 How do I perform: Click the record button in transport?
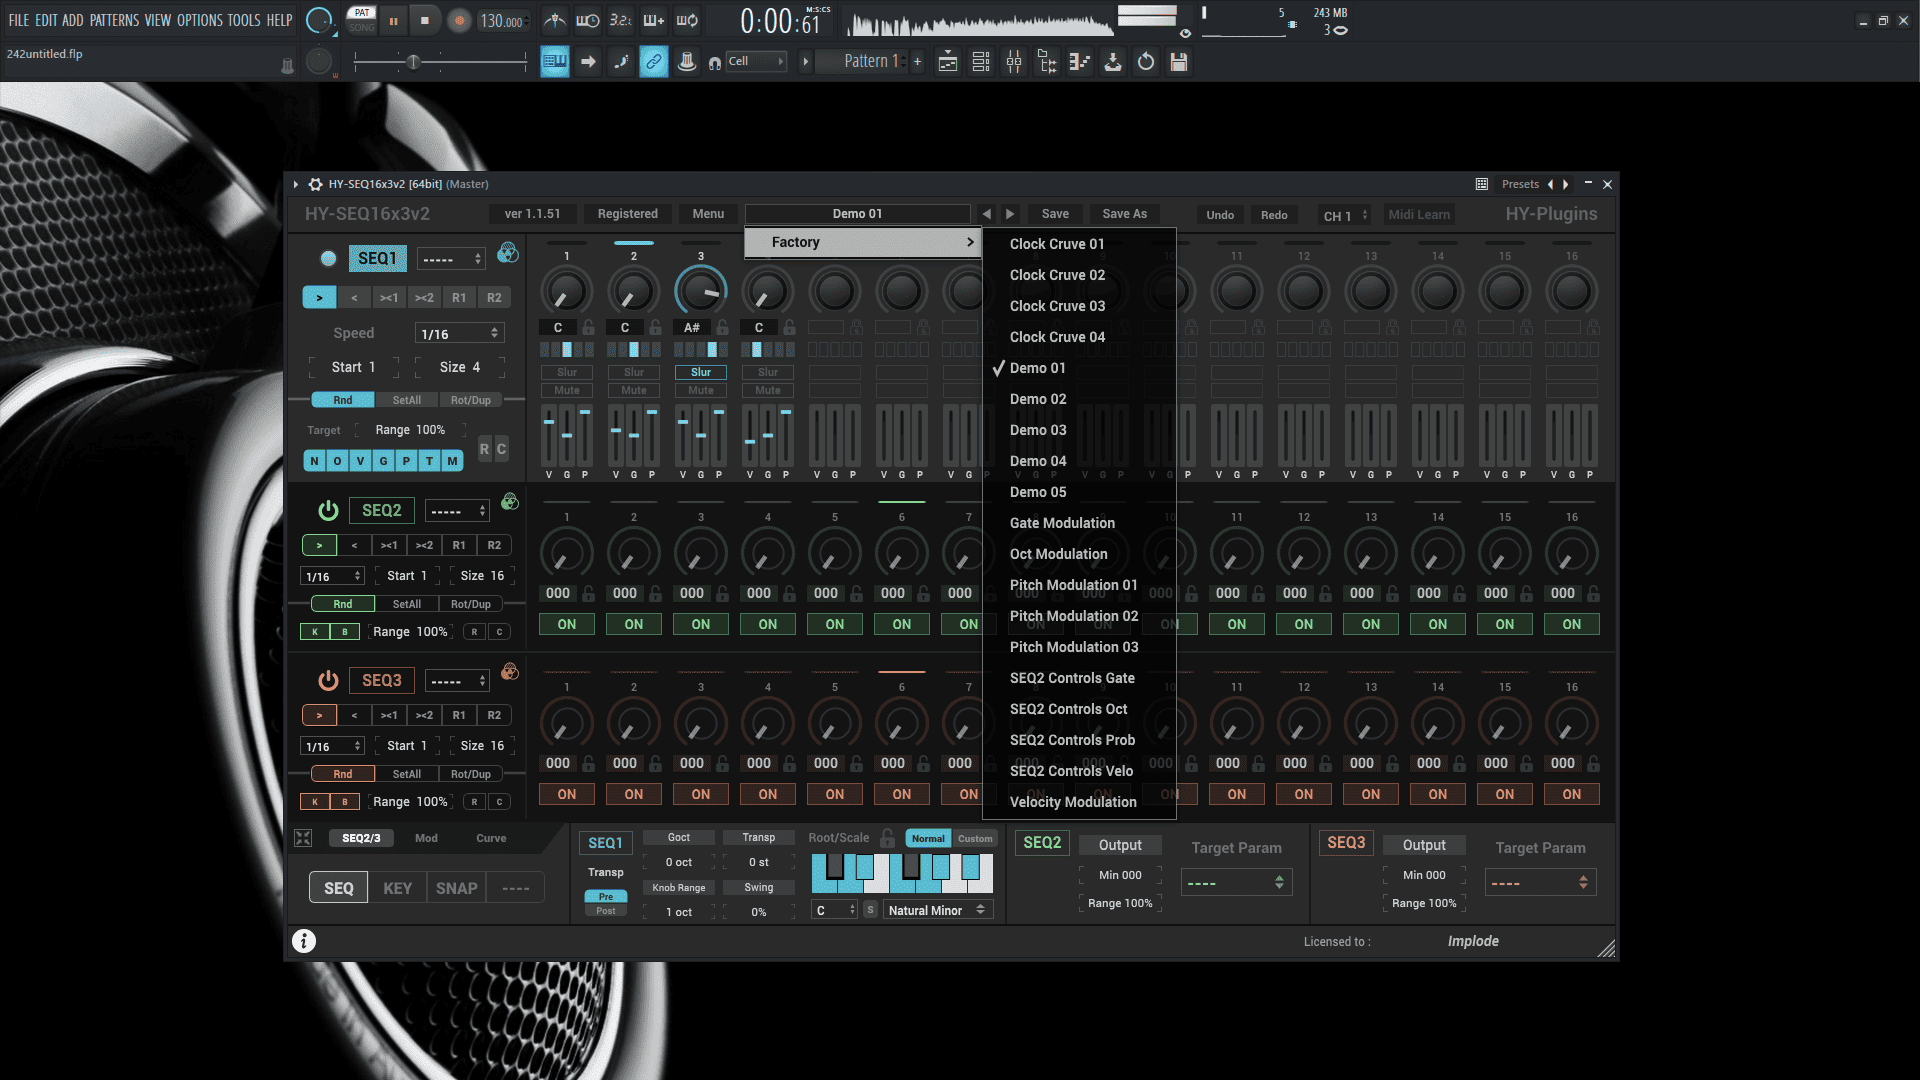[x=459, y=20]
